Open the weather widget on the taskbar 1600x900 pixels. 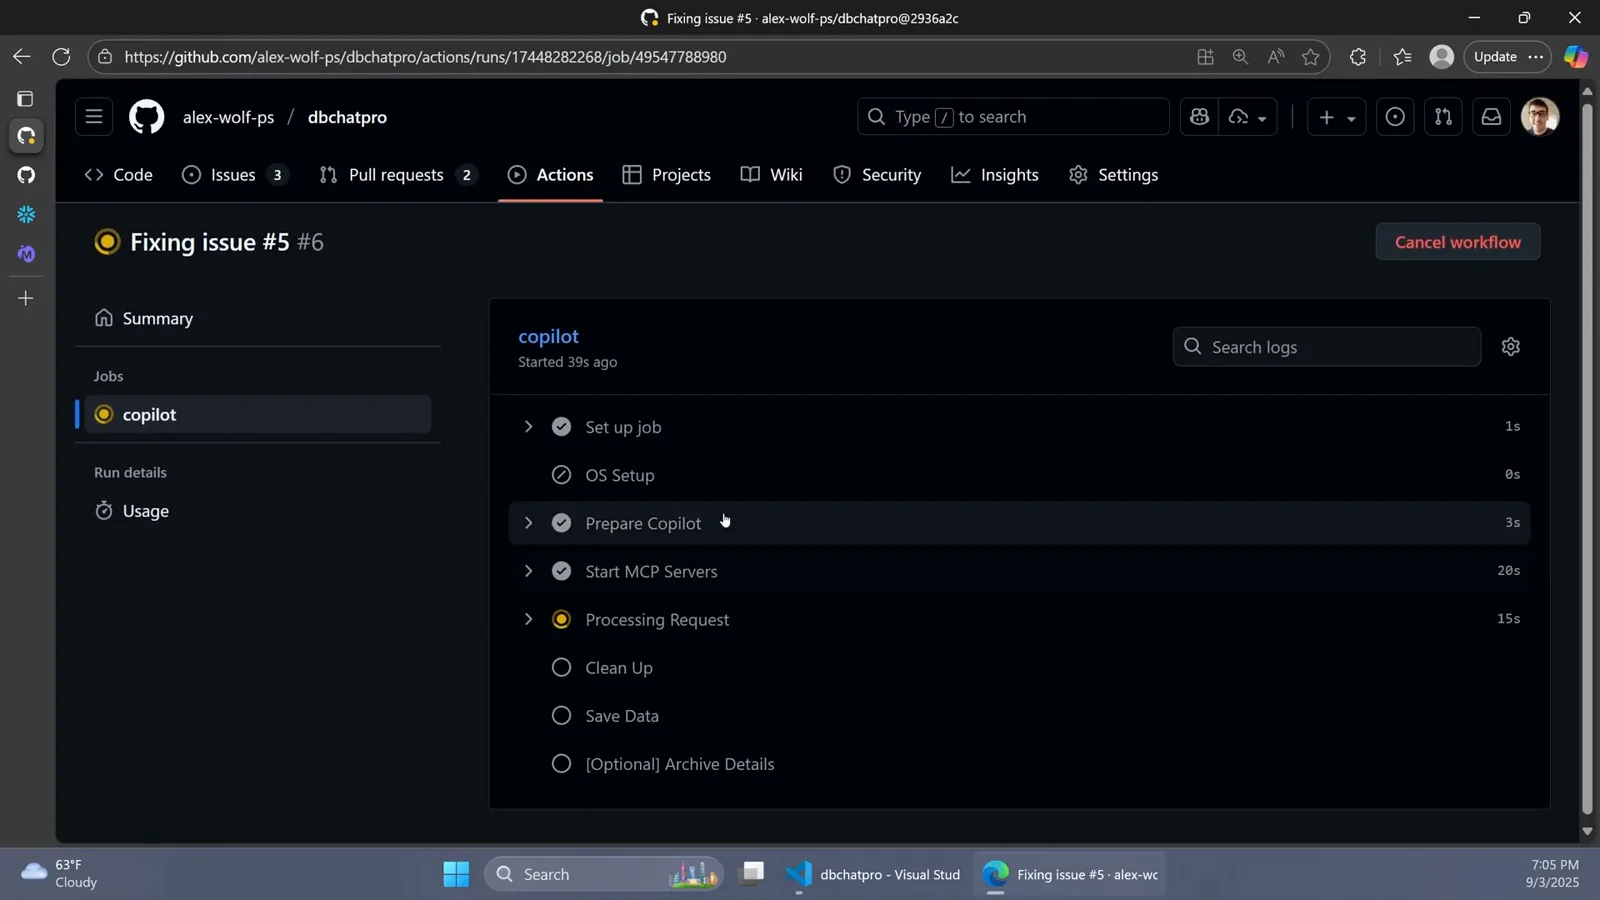tap(60, 874)
